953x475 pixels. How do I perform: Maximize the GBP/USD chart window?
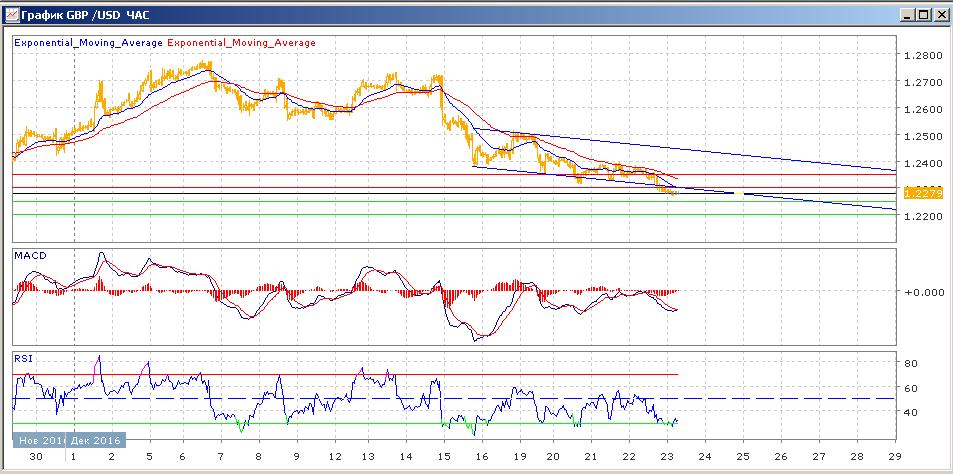coord(923,15)
